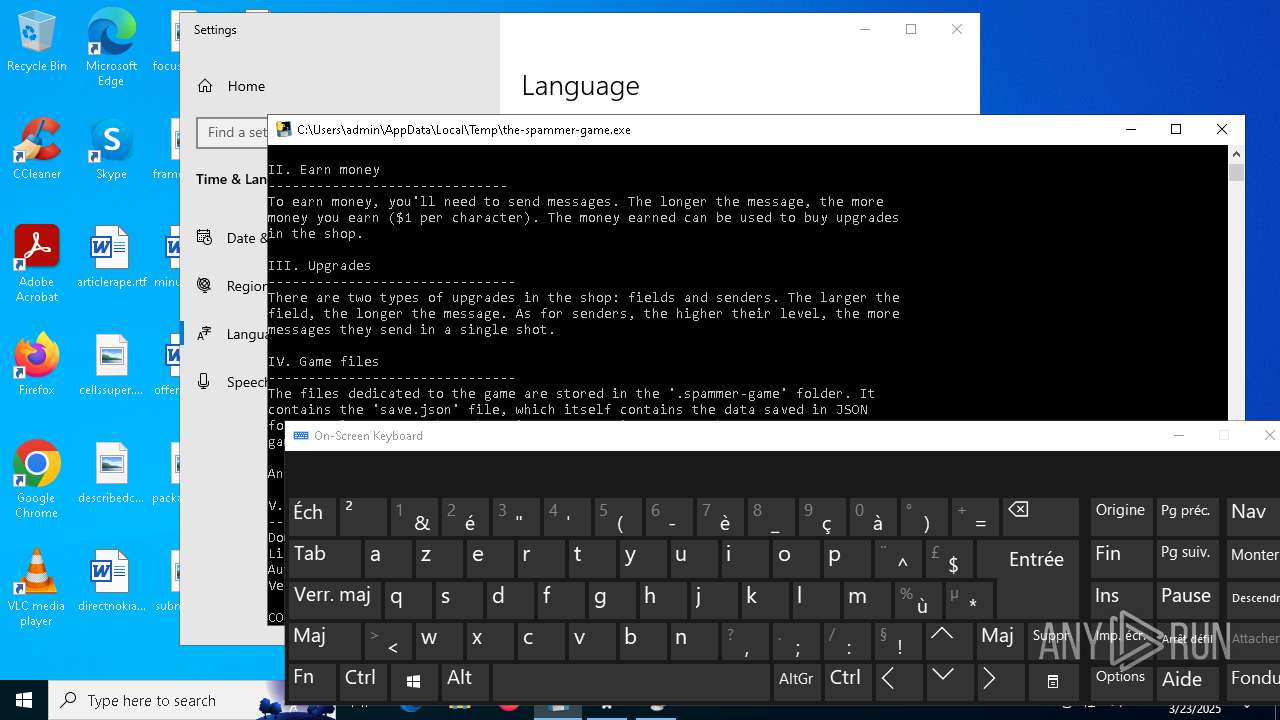Click the backspace key on the On-Screen Keyboard
Screen dimensions: 1280x720
click(1040, 517)
